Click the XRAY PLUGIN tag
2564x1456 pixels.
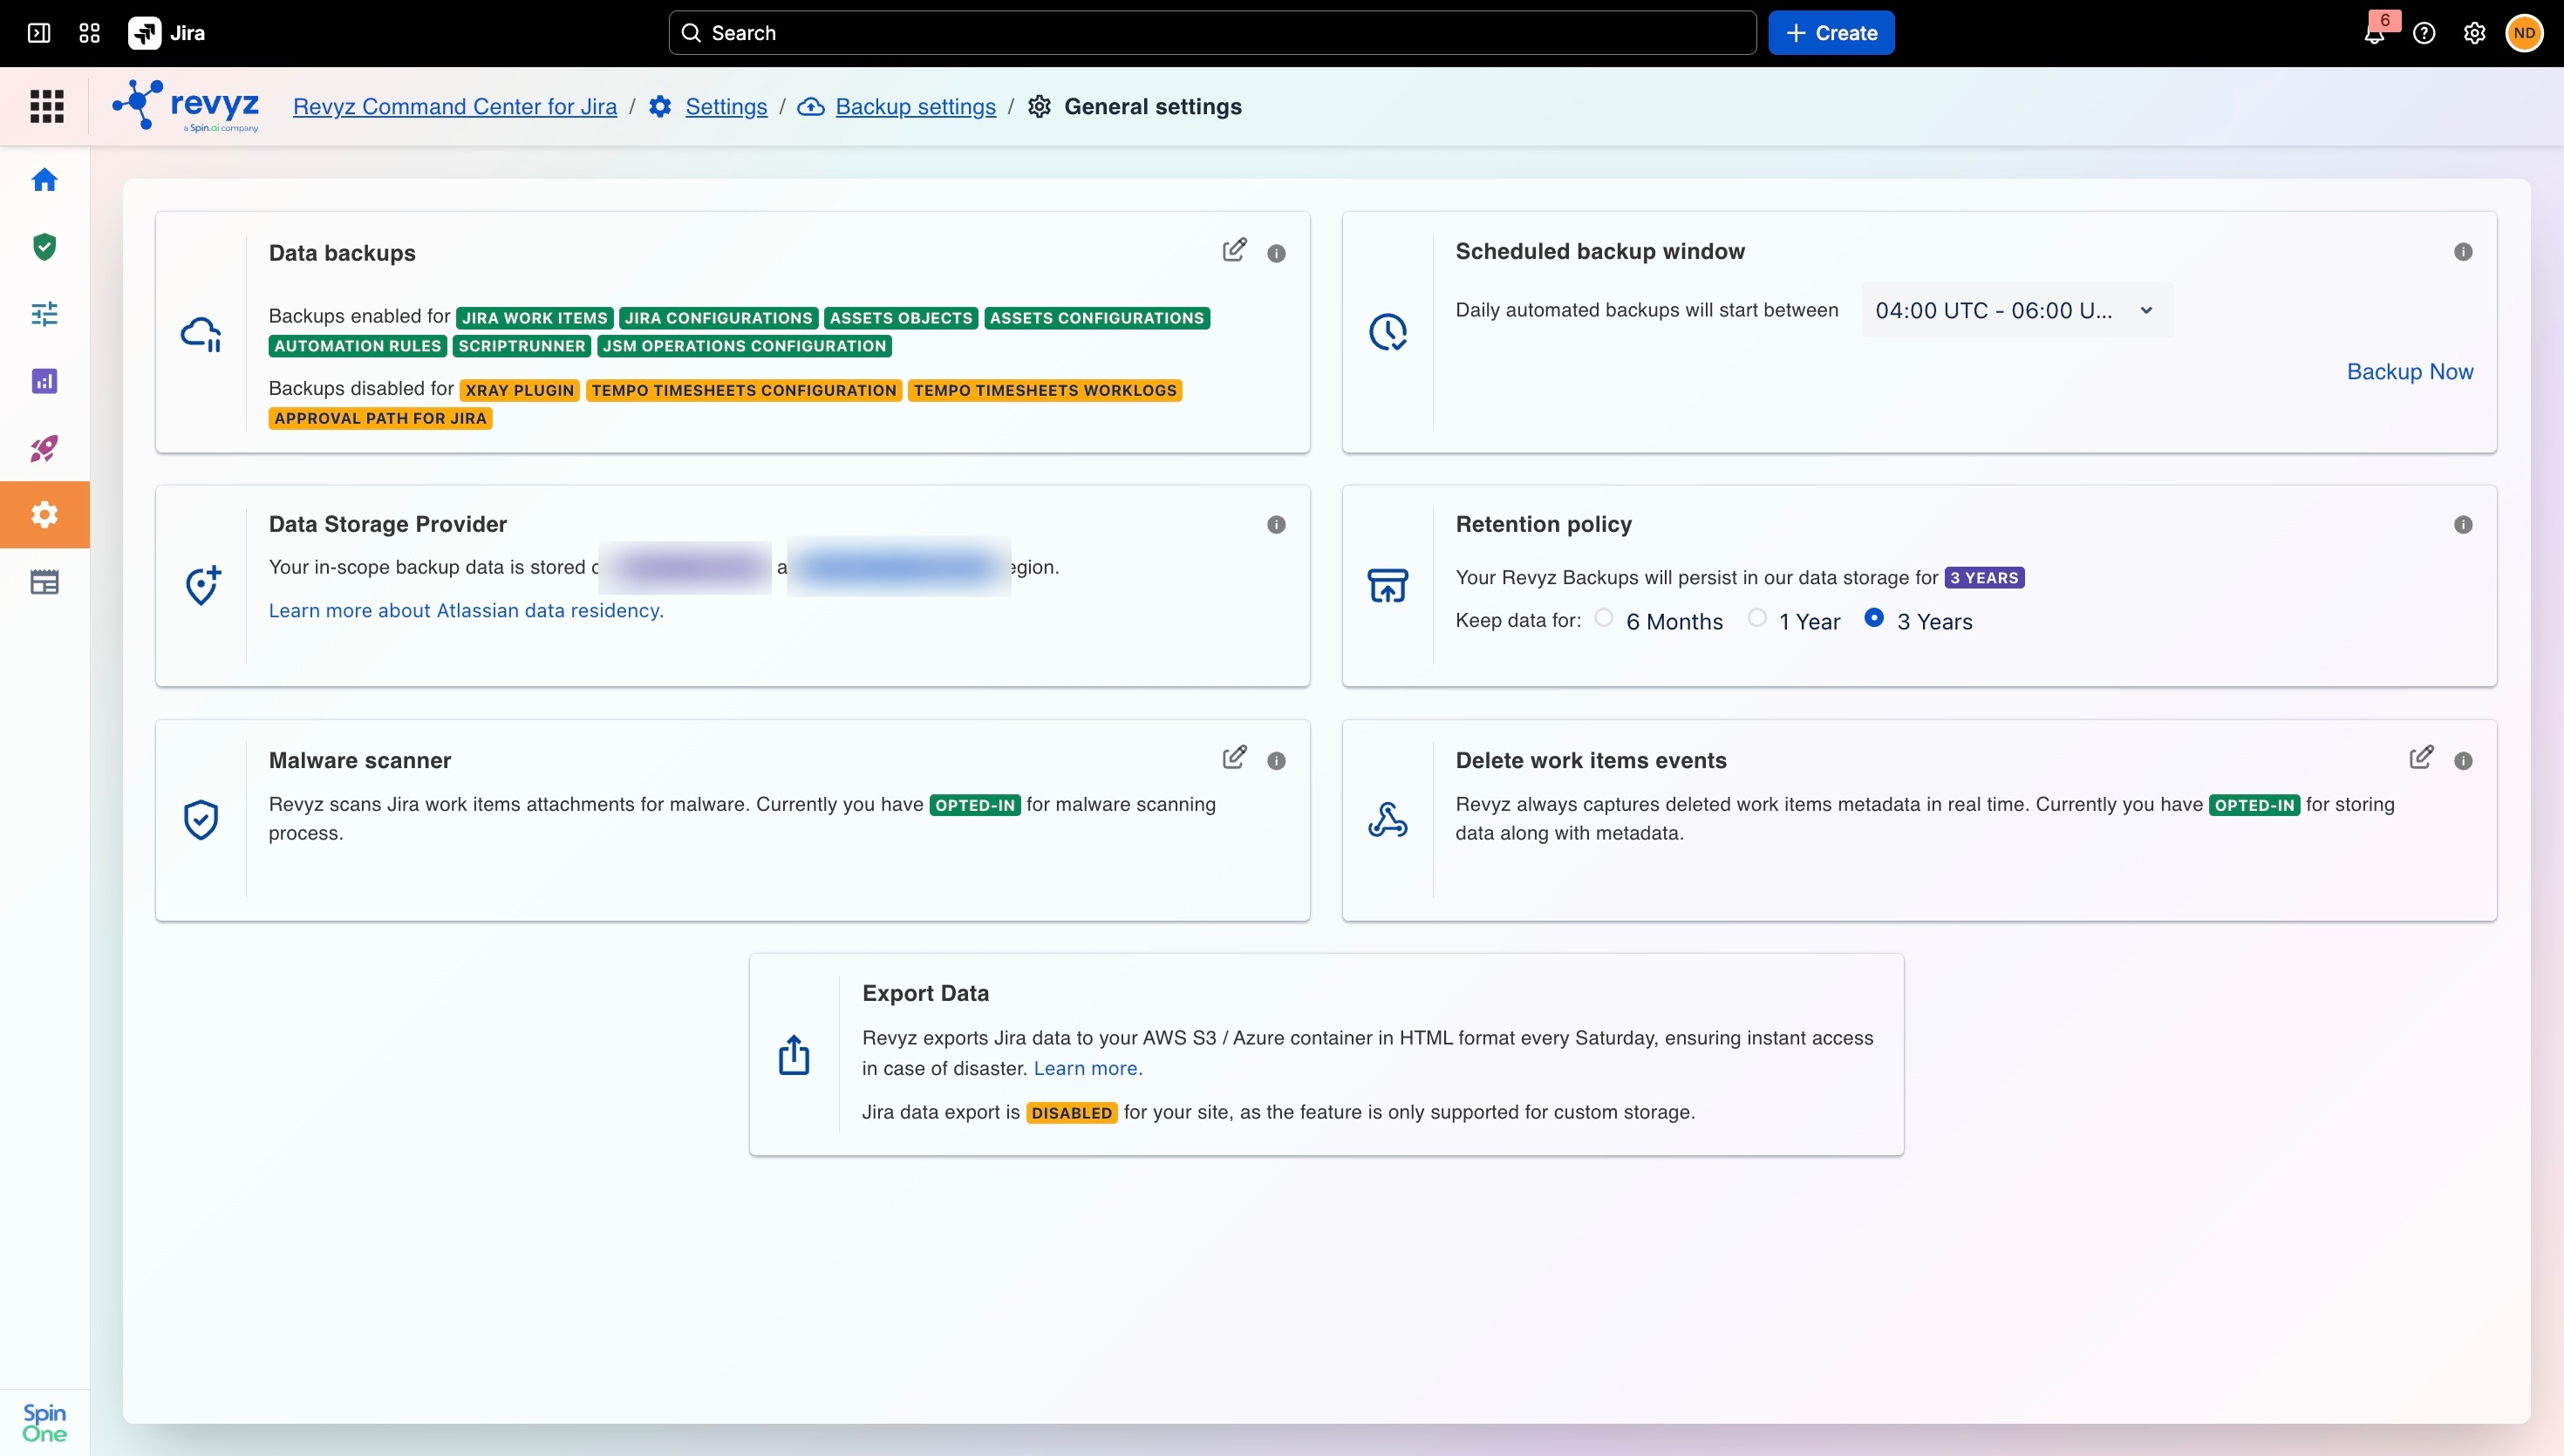point(519,390)
